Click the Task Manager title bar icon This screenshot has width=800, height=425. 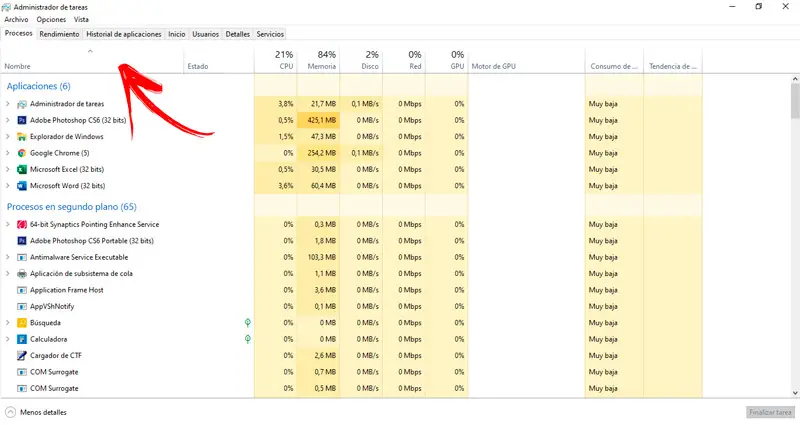(6, 7)
